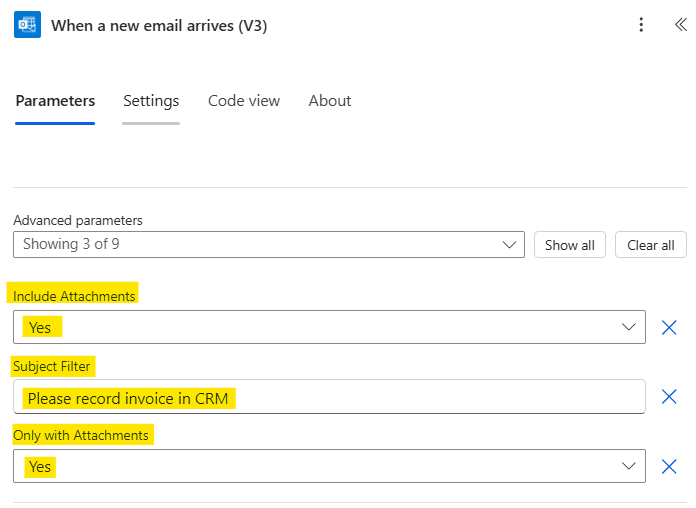Click the Outlook connector icon
Viewport: 696px width, 508px height.
click(x=27, y=25)
